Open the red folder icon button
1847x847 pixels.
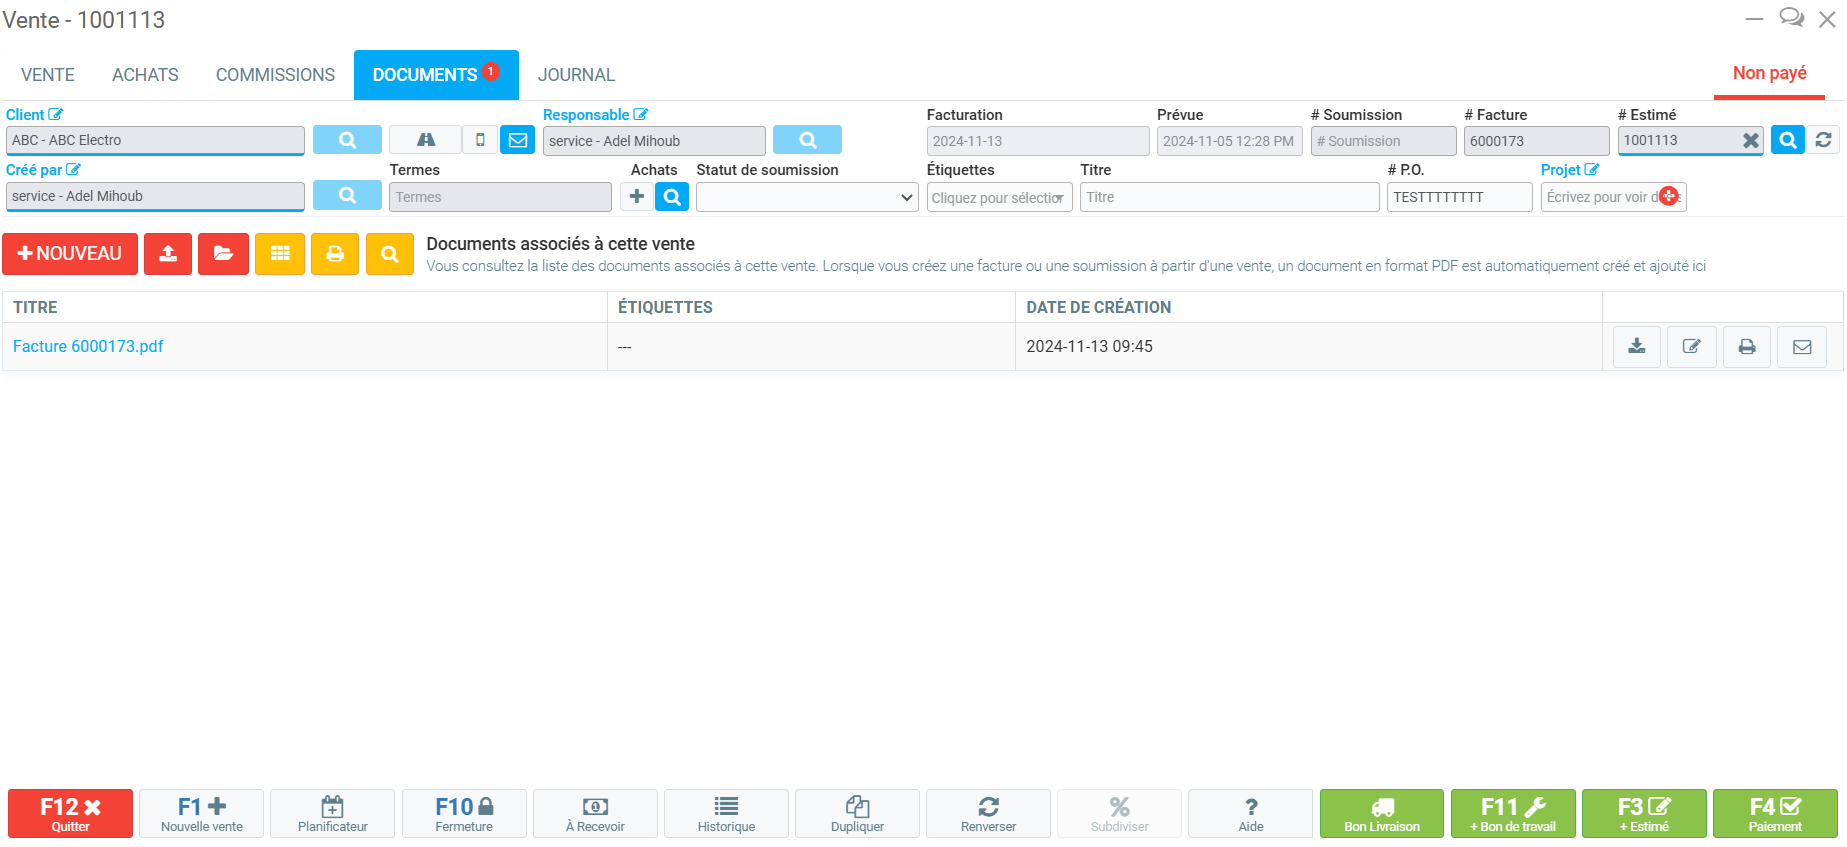pyautogui.click(x=223, y=254)
